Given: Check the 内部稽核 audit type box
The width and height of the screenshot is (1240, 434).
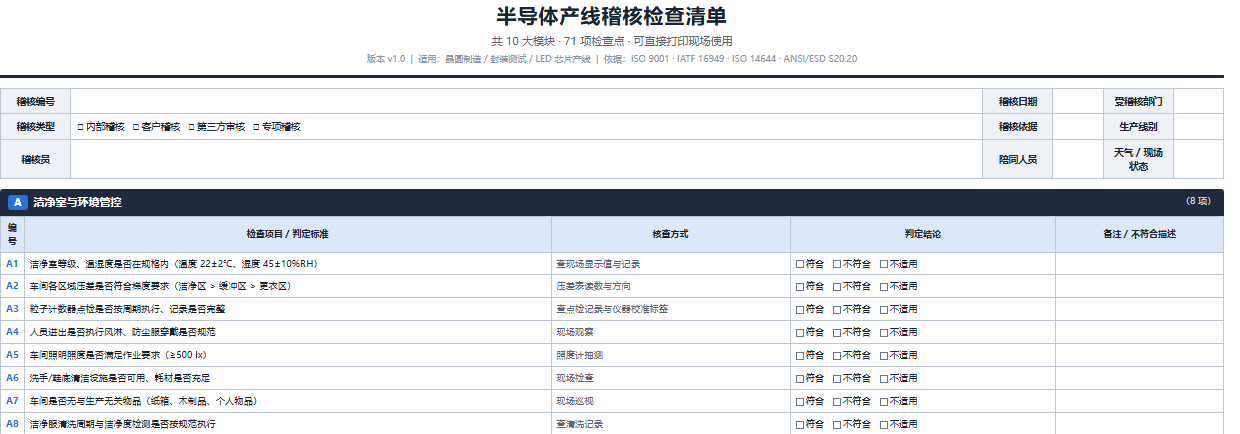Looking at the screenshot, I should point(80,127).
